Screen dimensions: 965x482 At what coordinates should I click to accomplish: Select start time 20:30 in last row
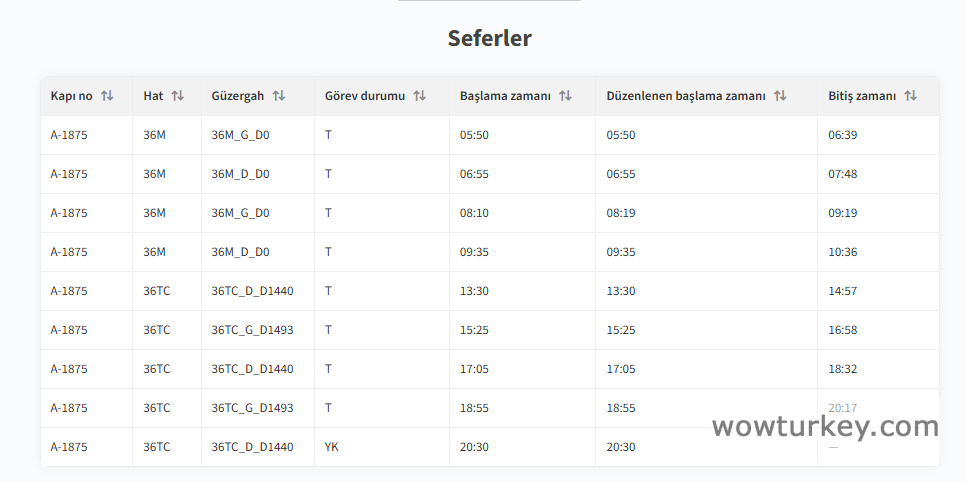[474, 447]
